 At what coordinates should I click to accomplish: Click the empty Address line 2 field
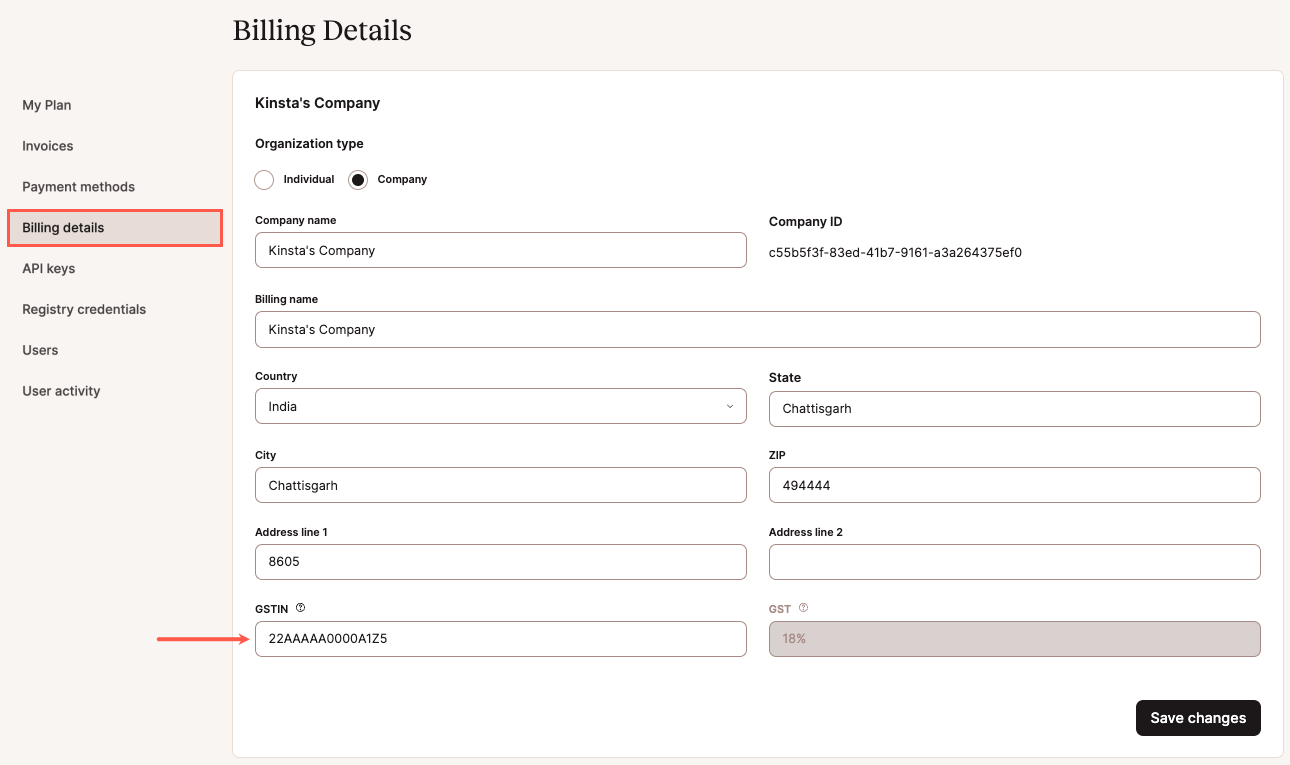(x=1014, y=562)
